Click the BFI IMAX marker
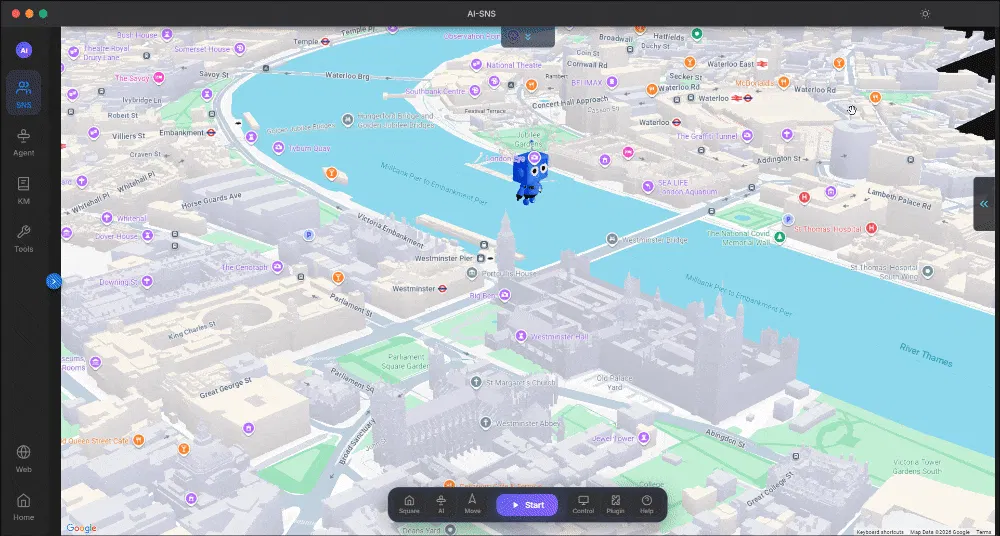 pyautogui.click(x=612, y=82)
